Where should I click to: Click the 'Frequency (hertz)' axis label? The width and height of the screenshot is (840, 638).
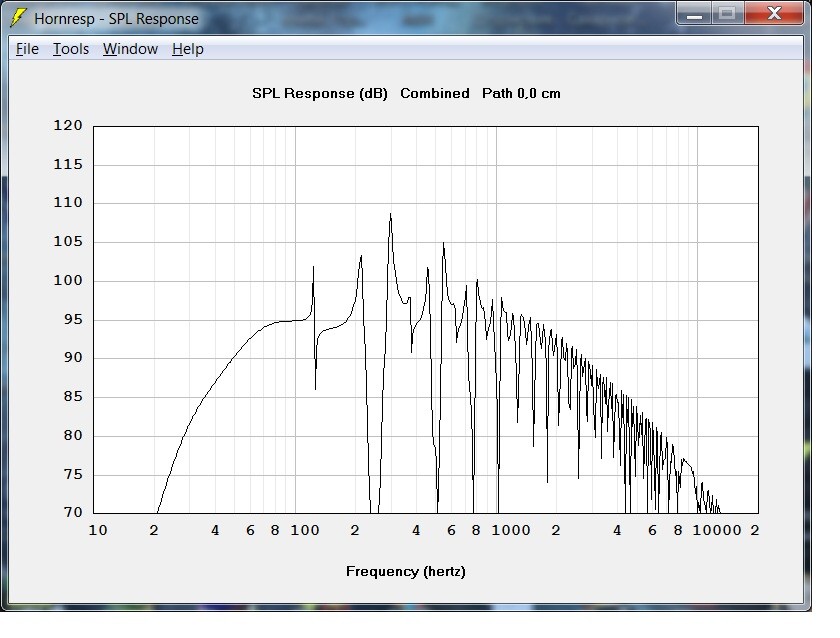(x=406, y=572)
